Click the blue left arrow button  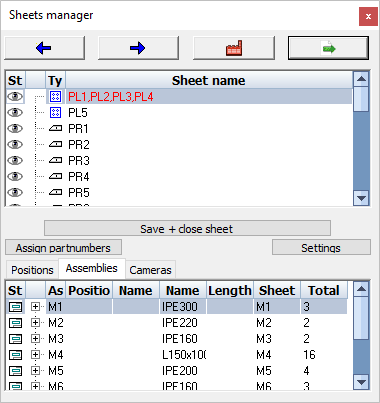(x=44, y=48)
